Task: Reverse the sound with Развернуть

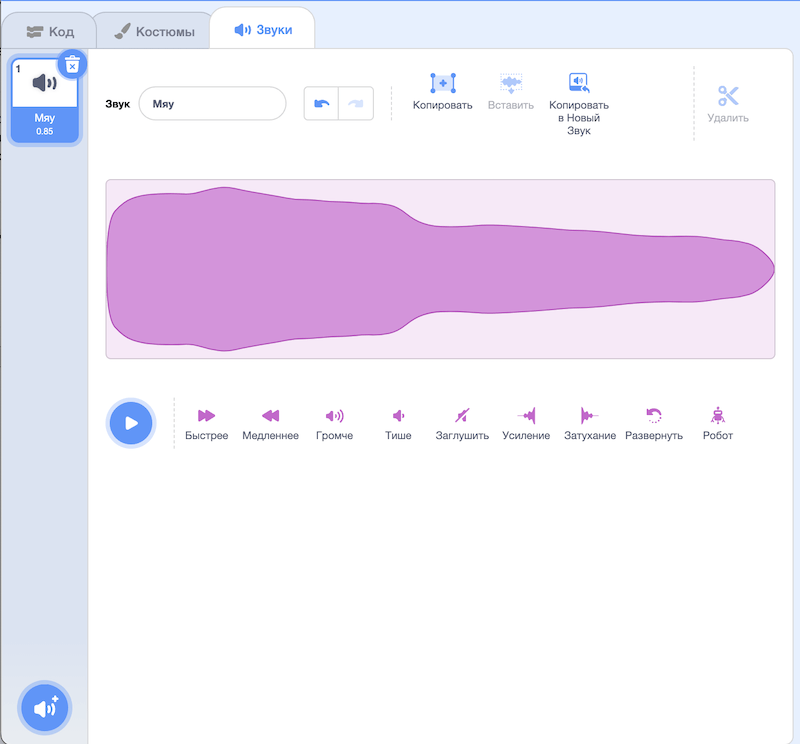Action: coord(654,416)
